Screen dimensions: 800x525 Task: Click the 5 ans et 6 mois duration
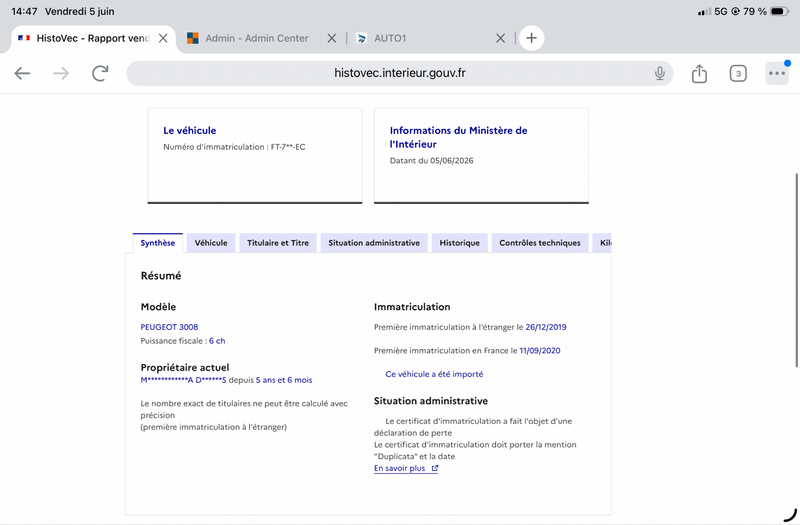coord(284,380)
